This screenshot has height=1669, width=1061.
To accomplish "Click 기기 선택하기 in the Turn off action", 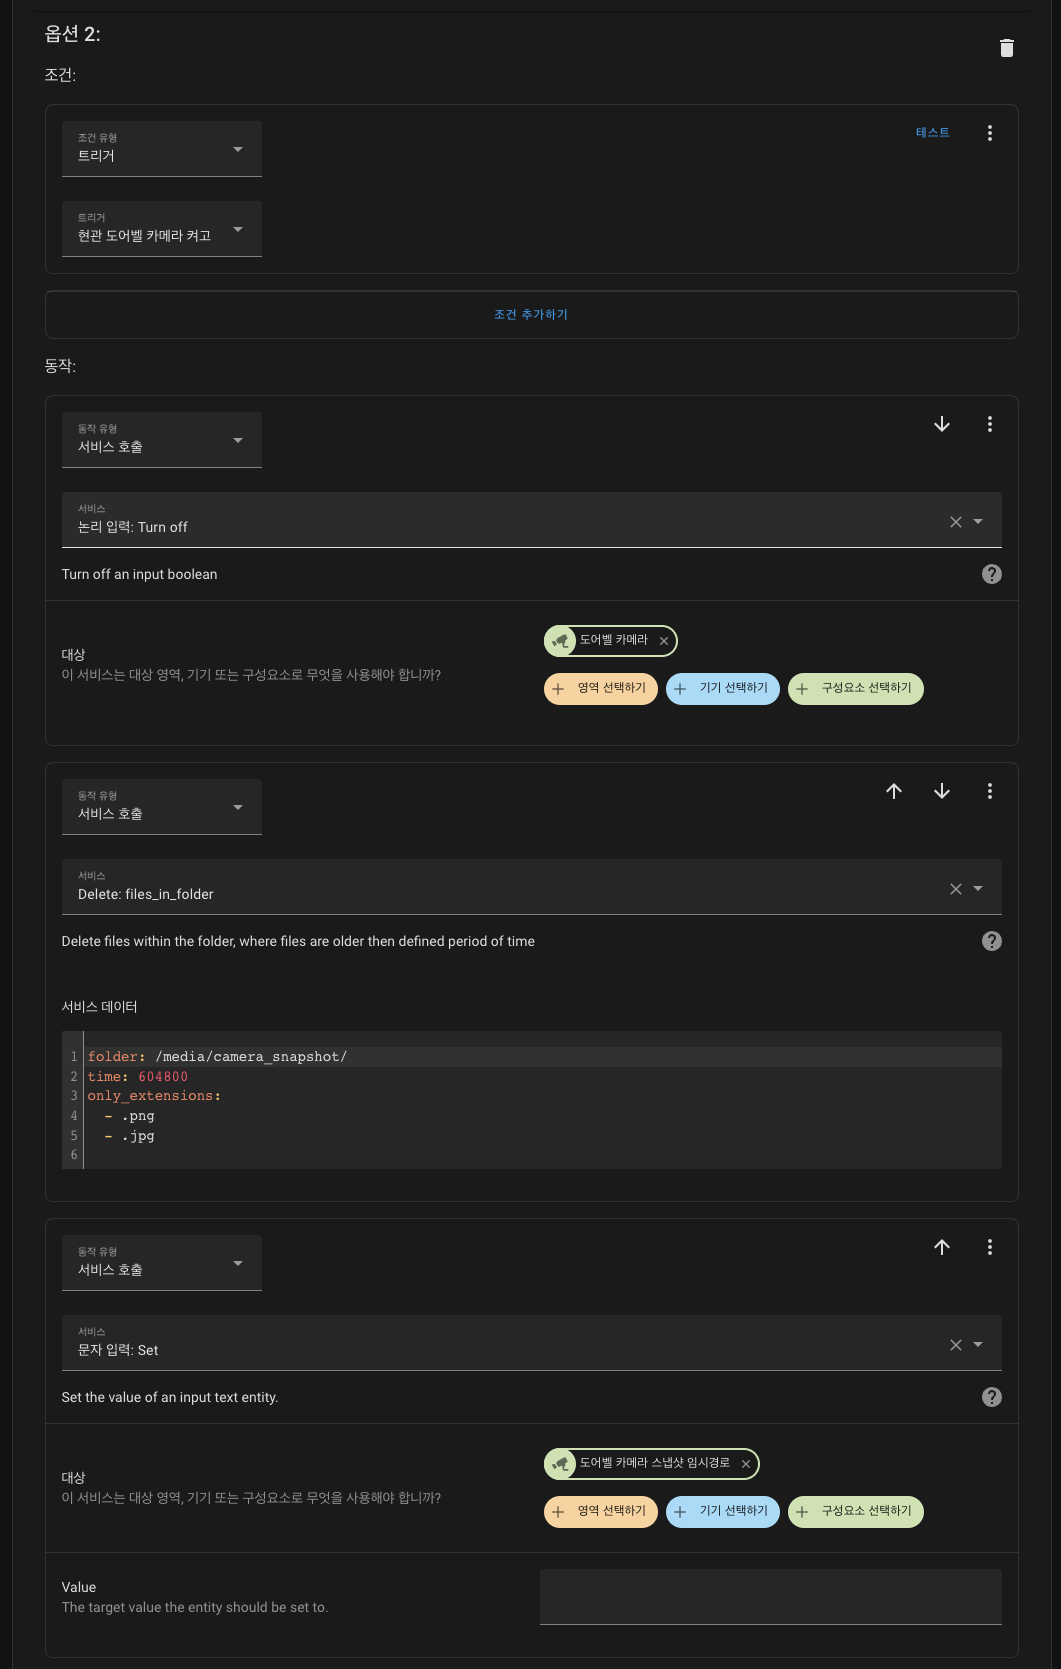I will (x=722, y=688).
